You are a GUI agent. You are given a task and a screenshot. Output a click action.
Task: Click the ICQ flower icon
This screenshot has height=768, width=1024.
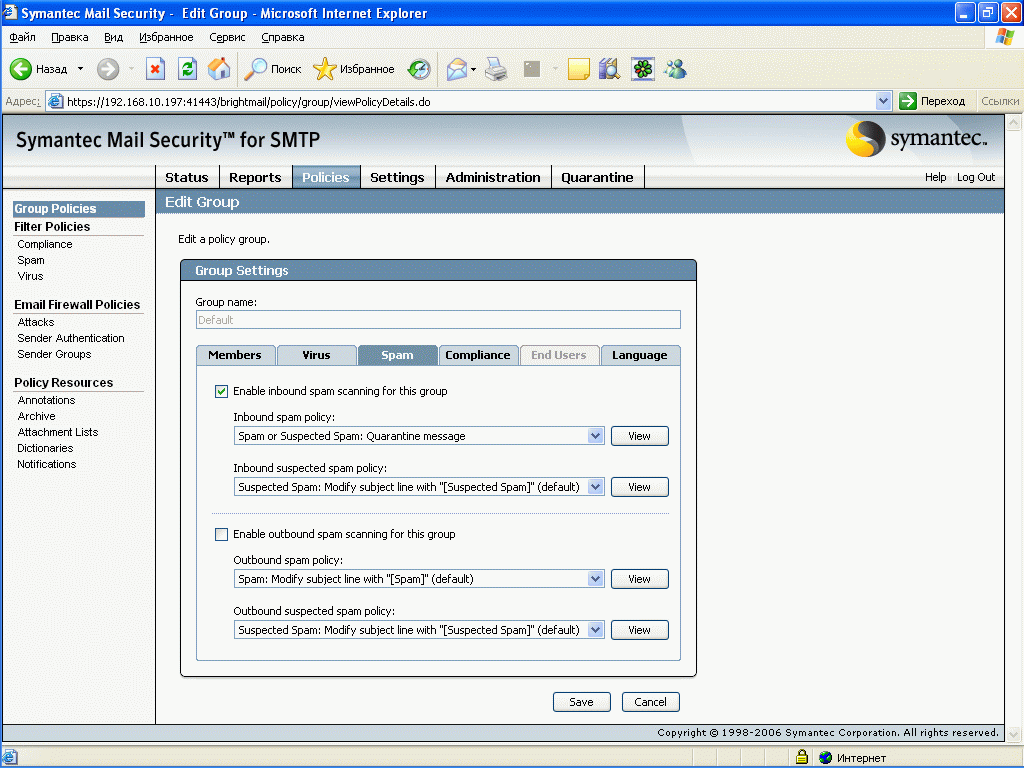coord(643,69)
